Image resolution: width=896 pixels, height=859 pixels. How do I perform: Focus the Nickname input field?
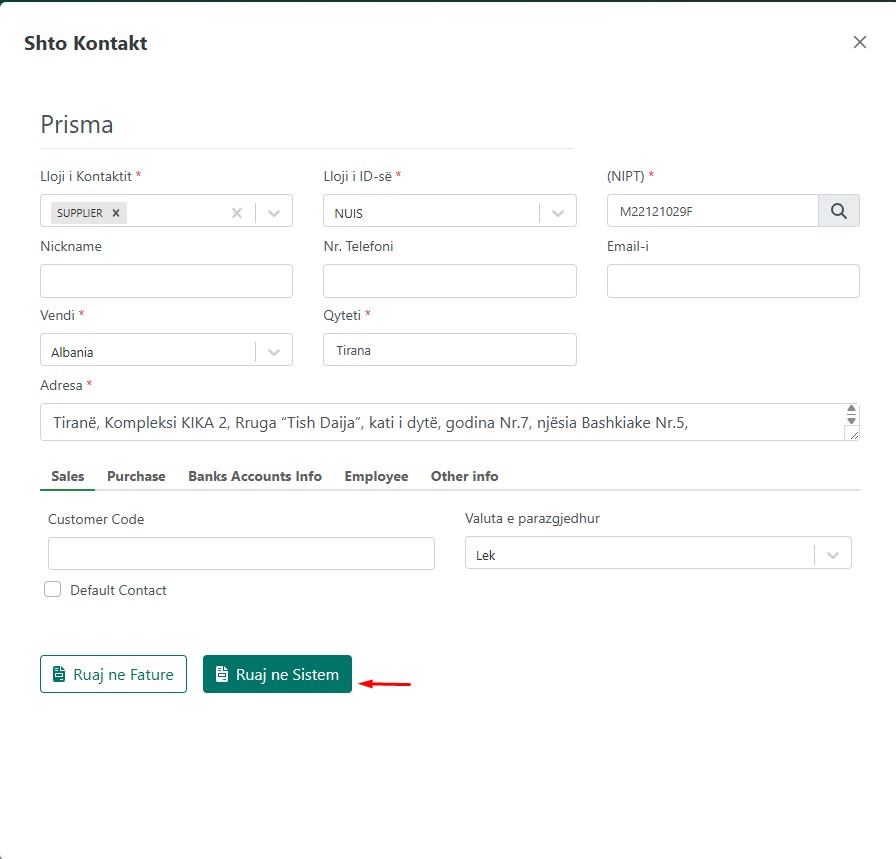166,281
